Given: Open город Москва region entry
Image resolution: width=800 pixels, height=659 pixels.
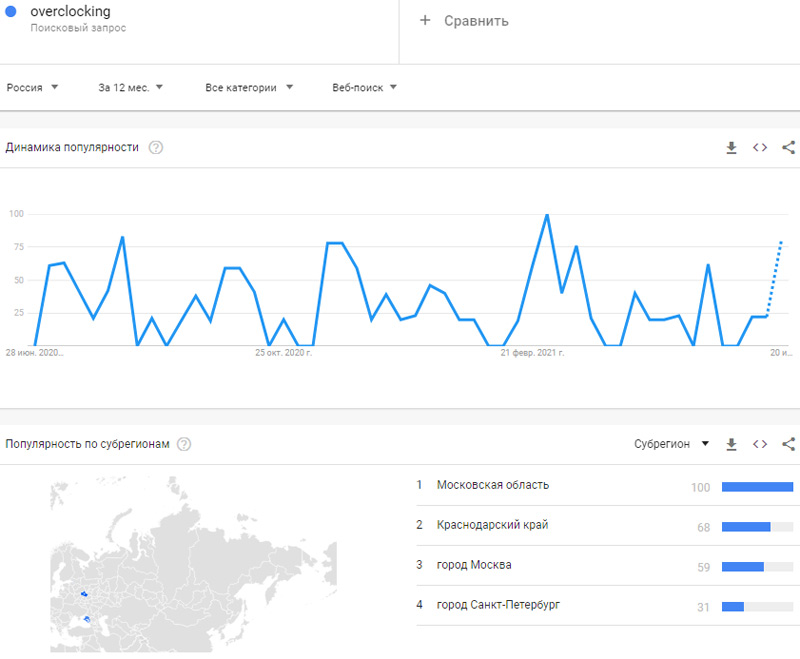Looking at the screenshot, I should point(474,565).
